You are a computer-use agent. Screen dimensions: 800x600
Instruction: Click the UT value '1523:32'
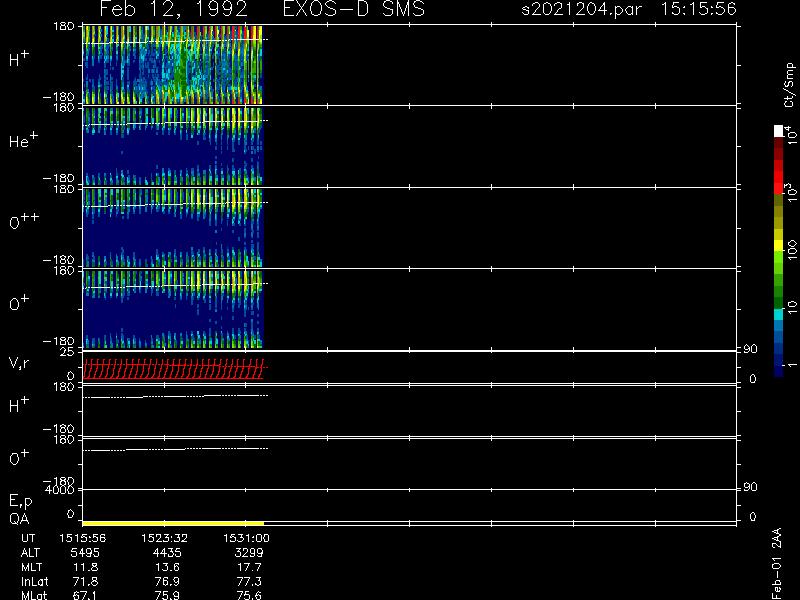(x=164, y=538)
